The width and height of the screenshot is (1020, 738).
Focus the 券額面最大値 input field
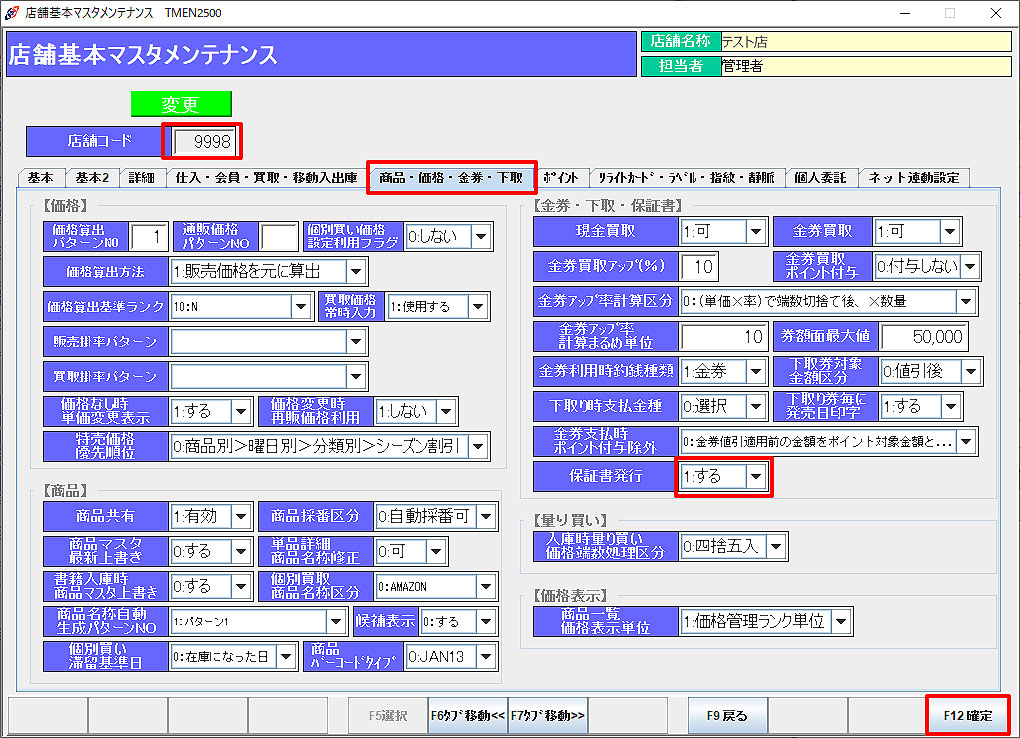tap(924, 337)
